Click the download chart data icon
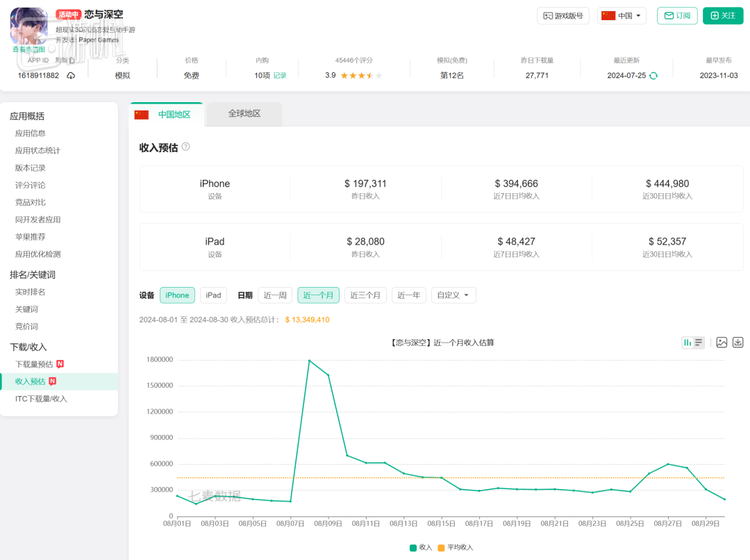Viewport: 750px width, 560px height. [738, 342]
